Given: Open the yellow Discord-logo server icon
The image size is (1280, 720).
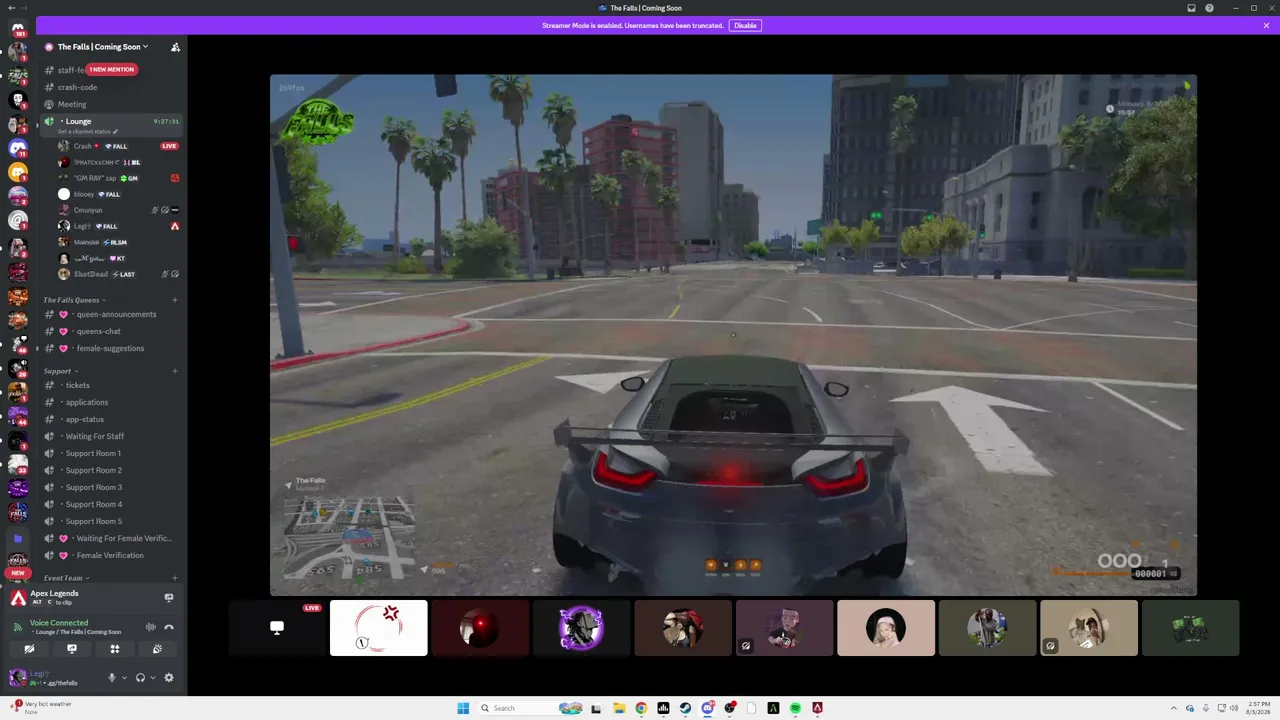Looking at the screenshot, I should [x=18, y=172].
